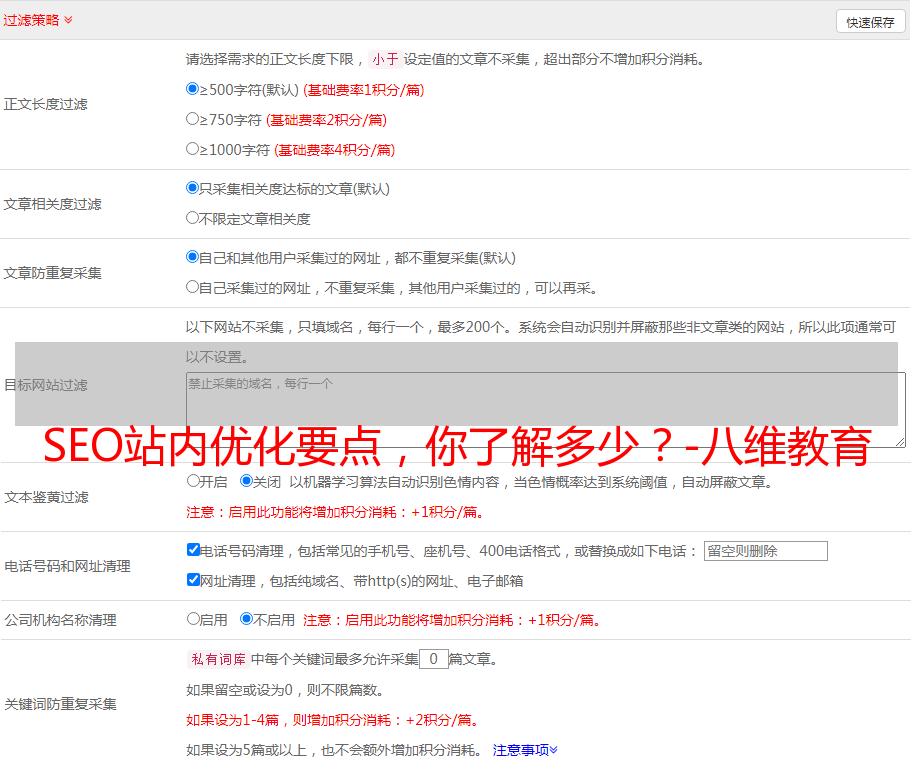Viewport: 912px width, 768px height.
Task: Choose 只采集相关度达标的文章(默认) option
Action: (193, 188)
